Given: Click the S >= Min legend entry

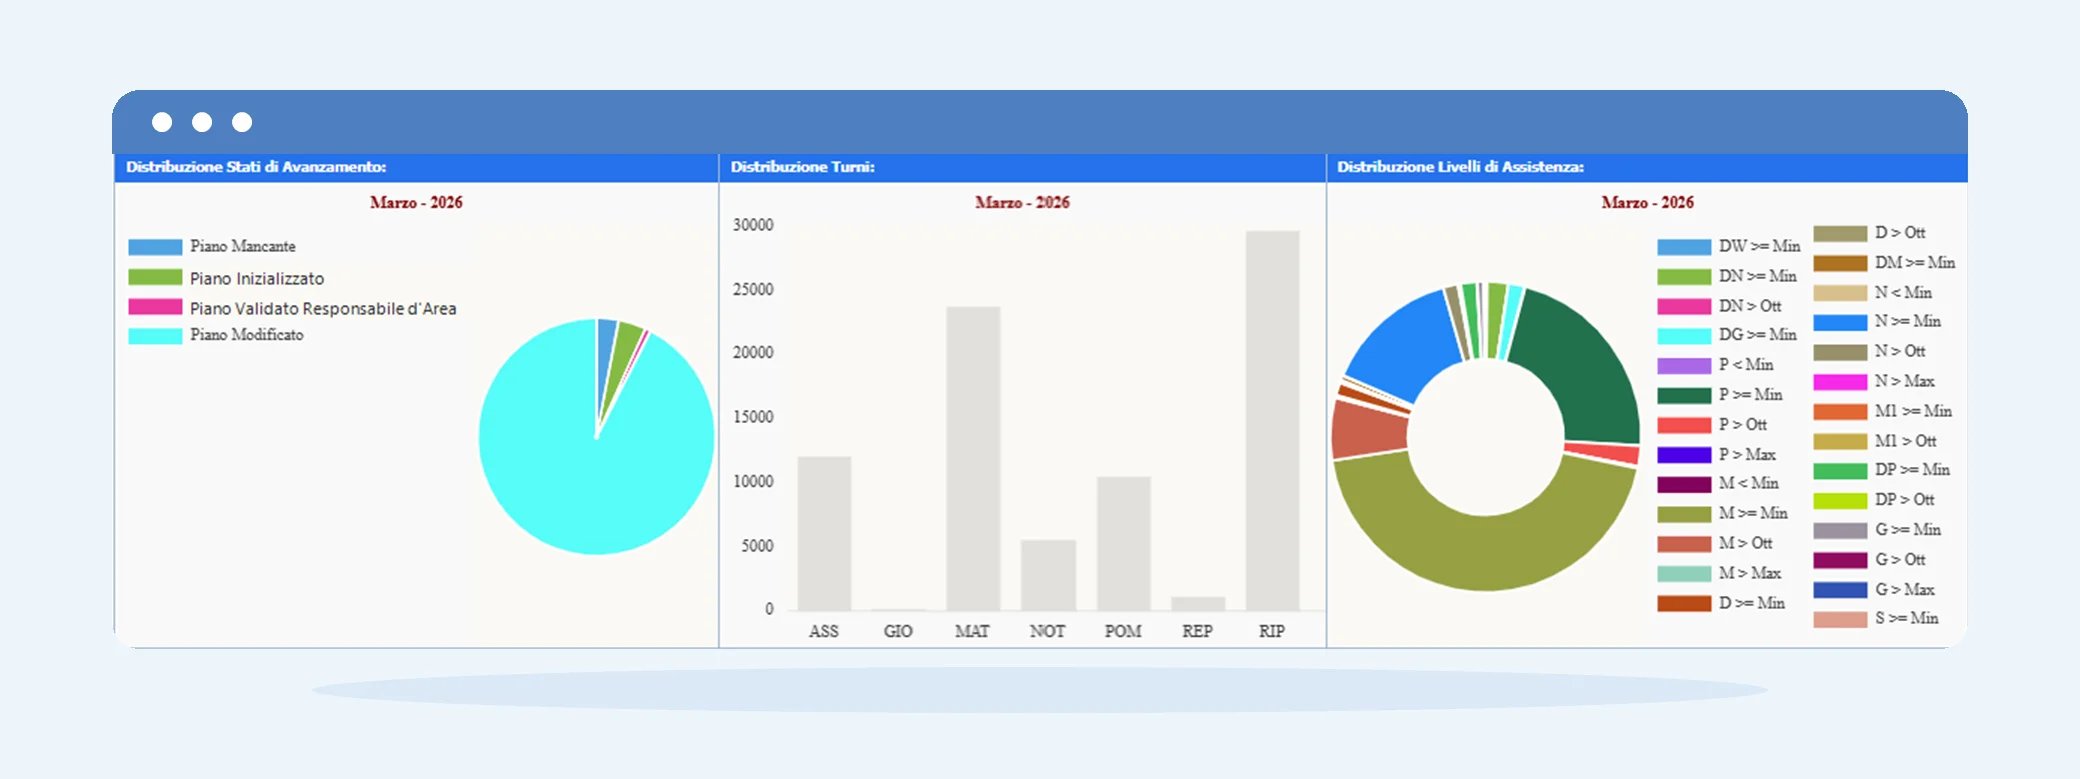Looking at the screenshot, I should (x=1877, y=619).
